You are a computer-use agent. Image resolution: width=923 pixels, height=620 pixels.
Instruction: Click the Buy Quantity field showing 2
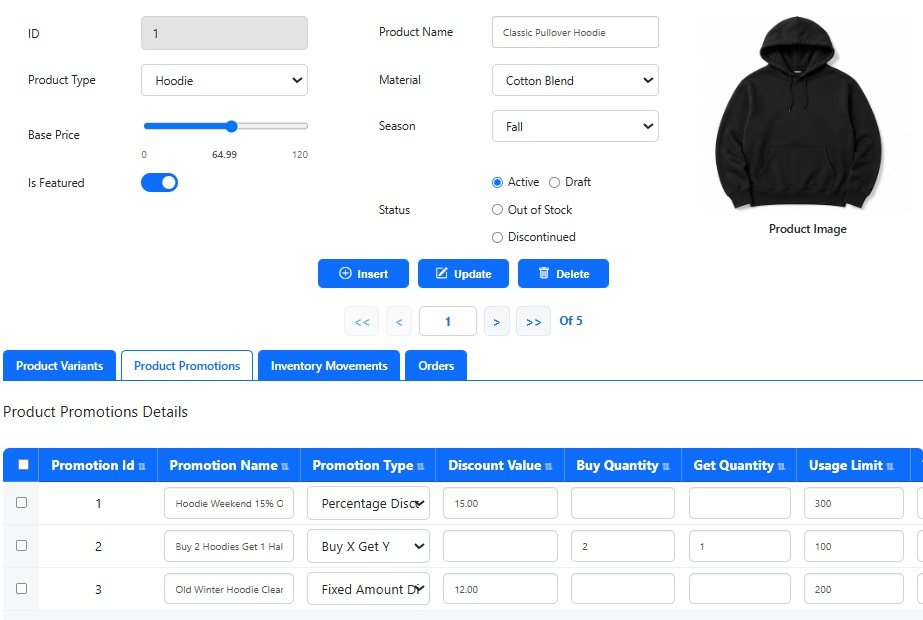[623, 546]
